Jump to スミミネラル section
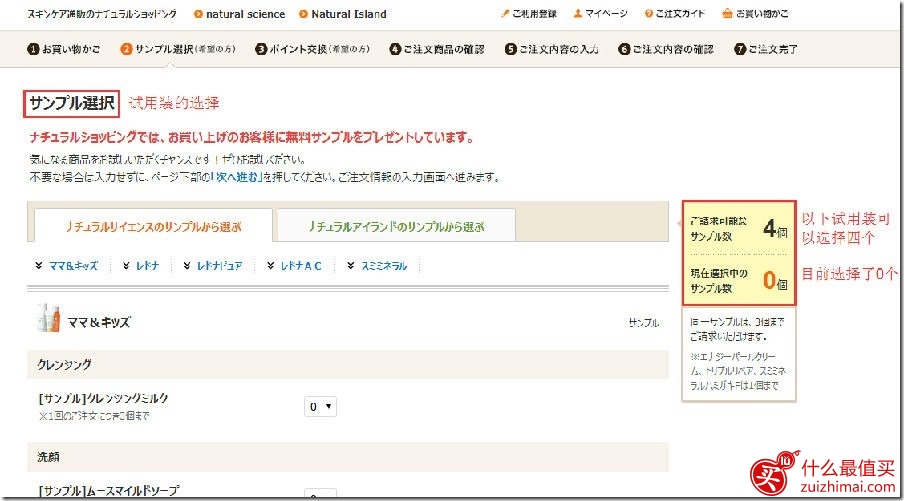The width and height of the screenshot is (904, 501). (385, 266)
